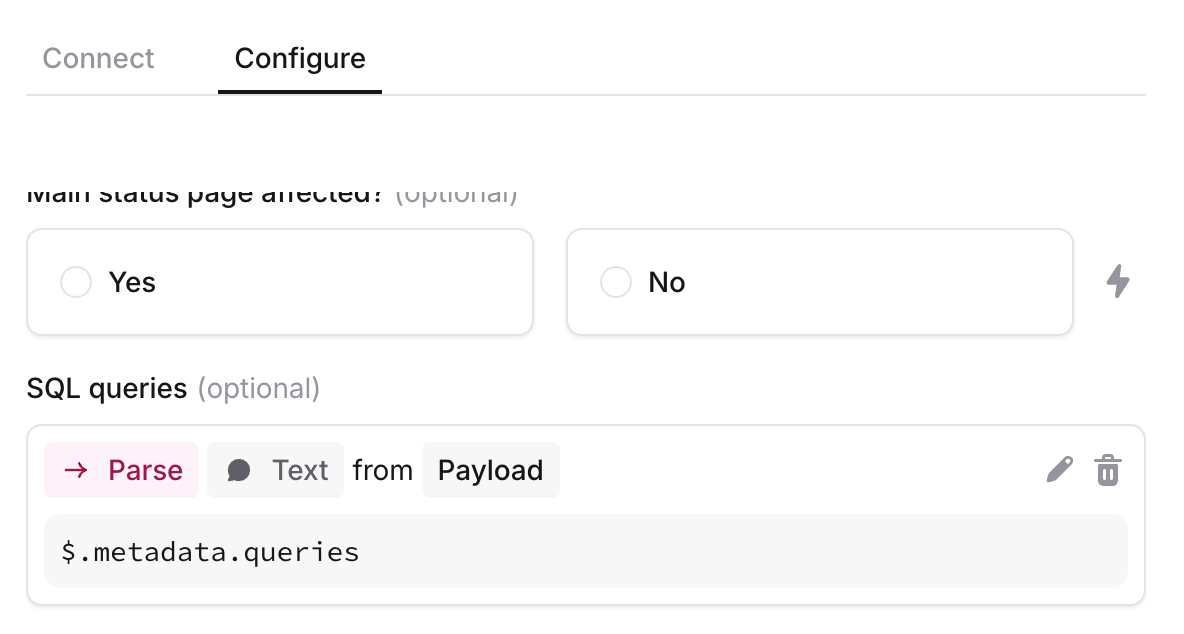Click the lightning bolt icon beside No
This screenshot has height=634, width=1184.
[1118, 282]
